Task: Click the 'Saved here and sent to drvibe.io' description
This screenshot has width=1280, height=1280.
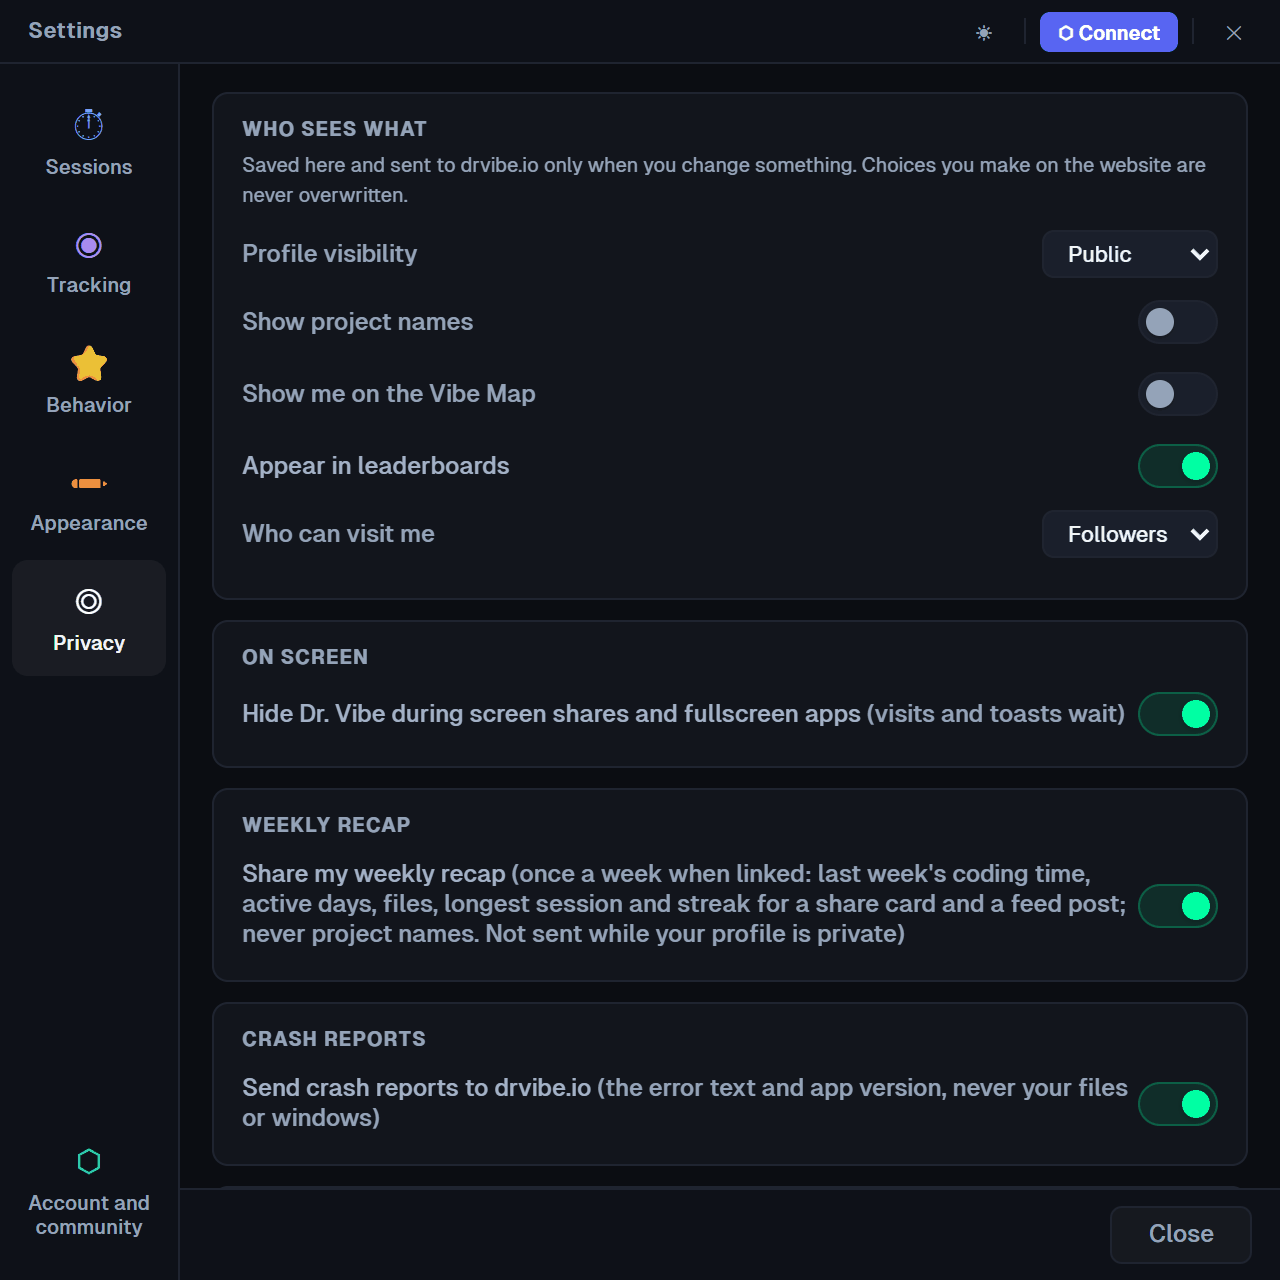Action: (x=724, y=180)
